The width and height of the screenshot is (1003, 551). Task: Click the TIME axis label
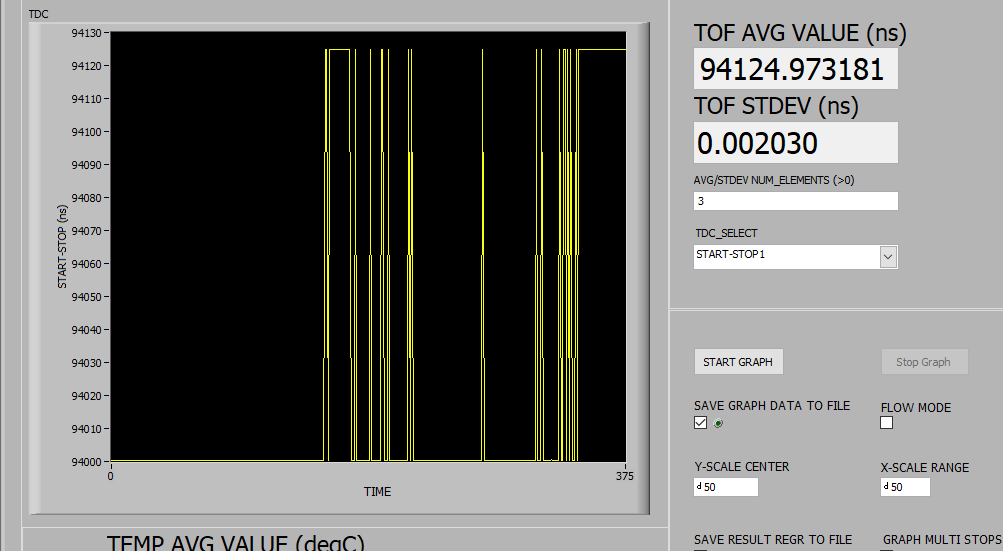[377, 491]
